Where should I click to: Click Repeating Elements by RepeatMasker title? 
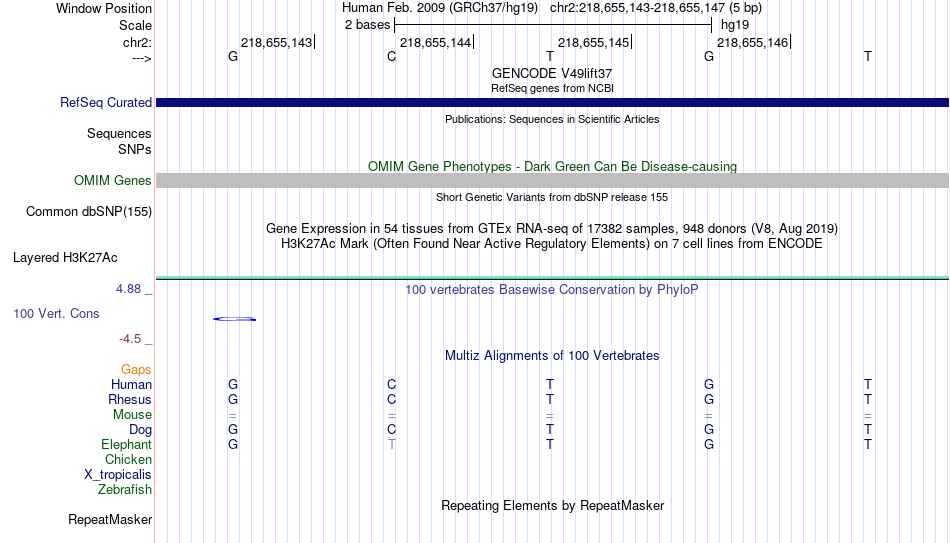tap(552, 506)
